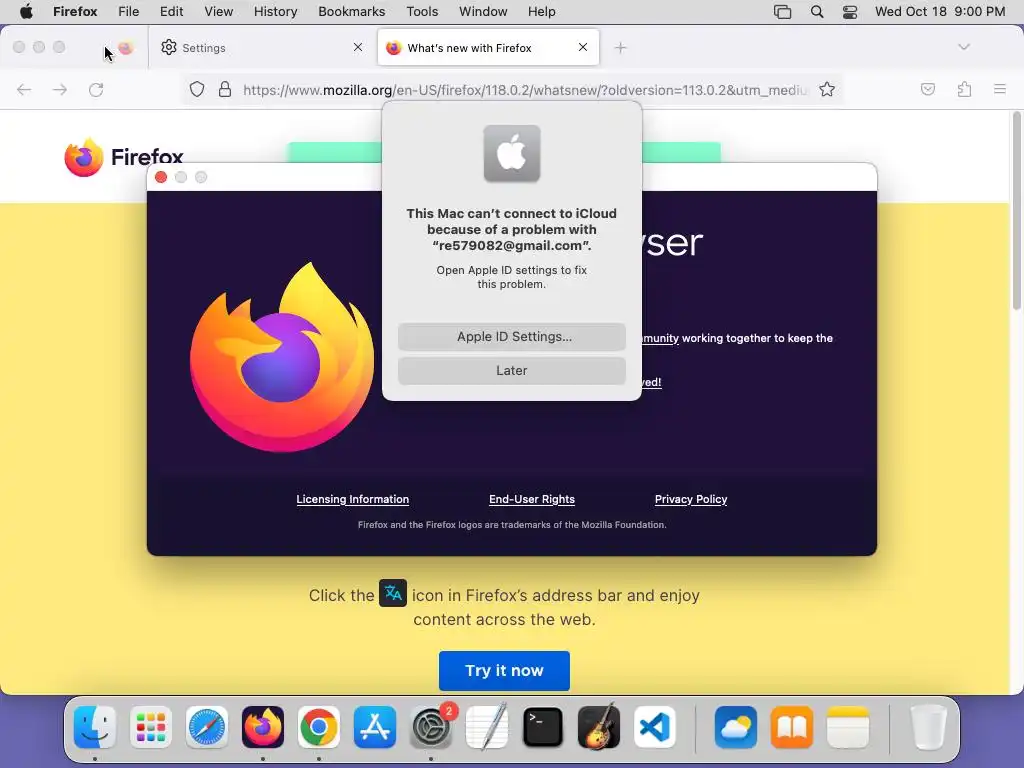Open the File menu
This screenshot has width=1024, height=768.
pos(129,11)
